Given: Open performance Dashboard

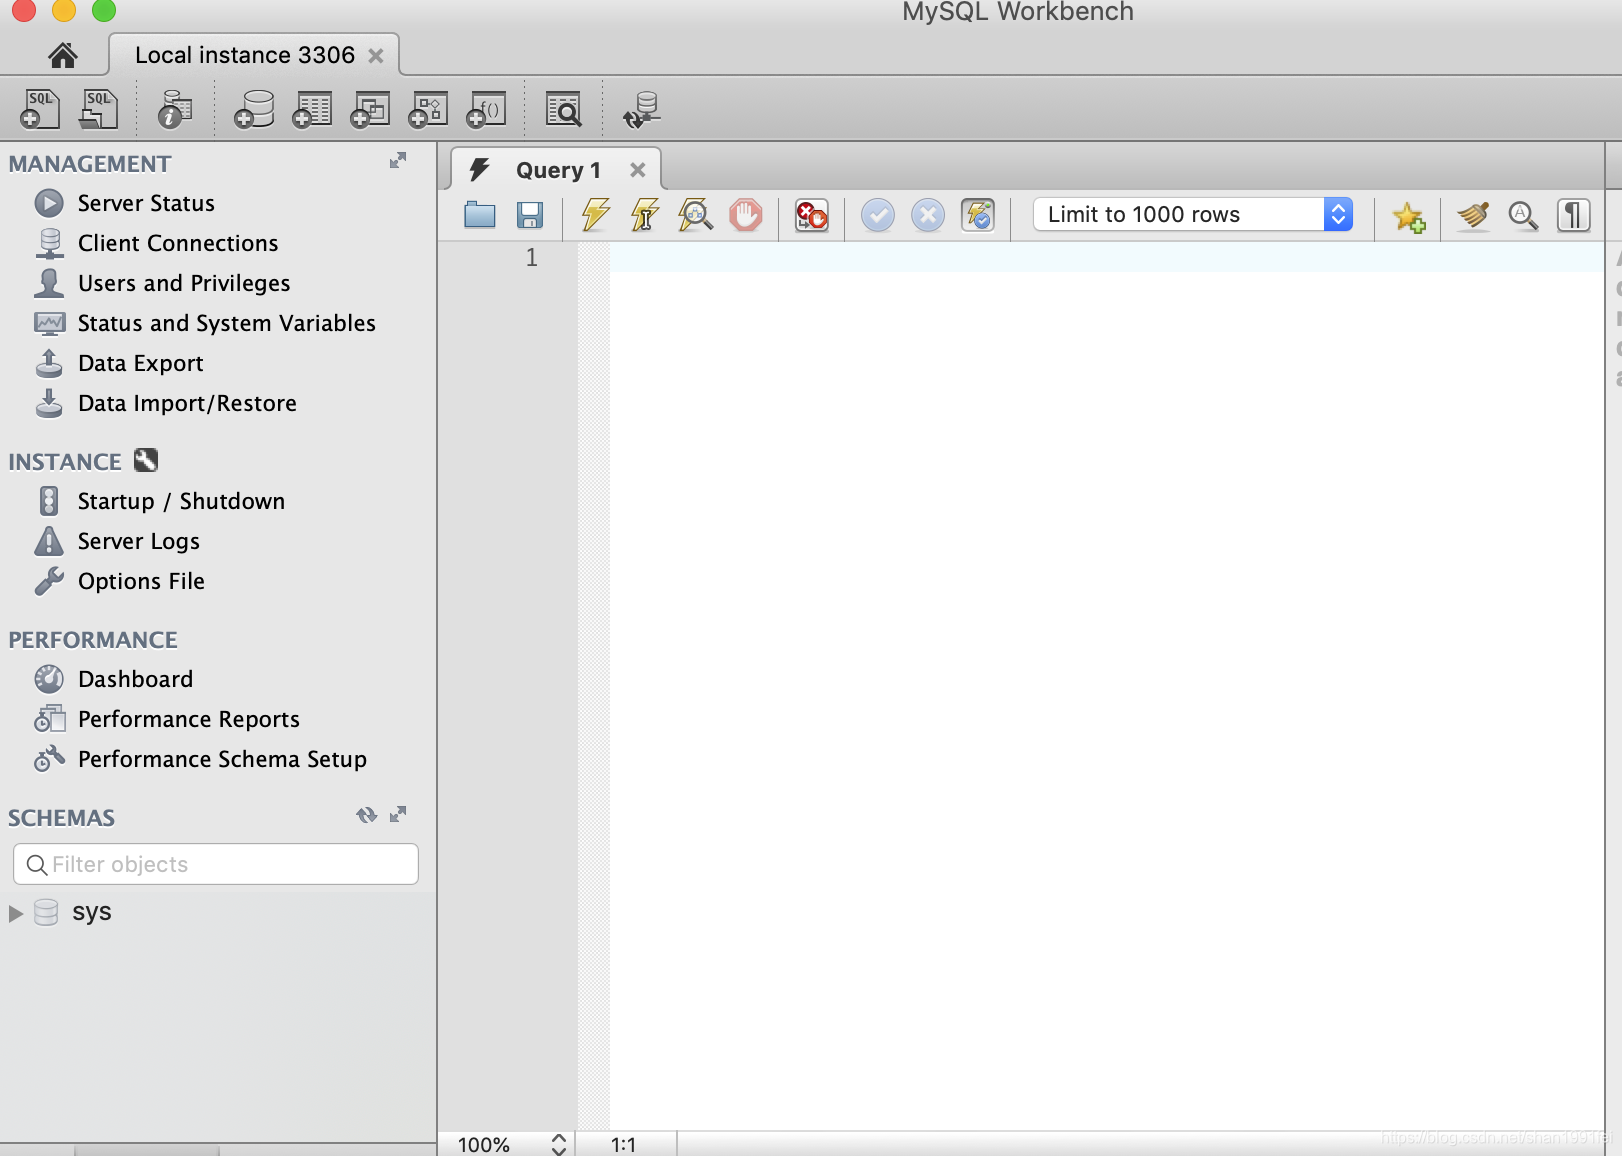Looking at the screenshot, I should click(135, 679).
